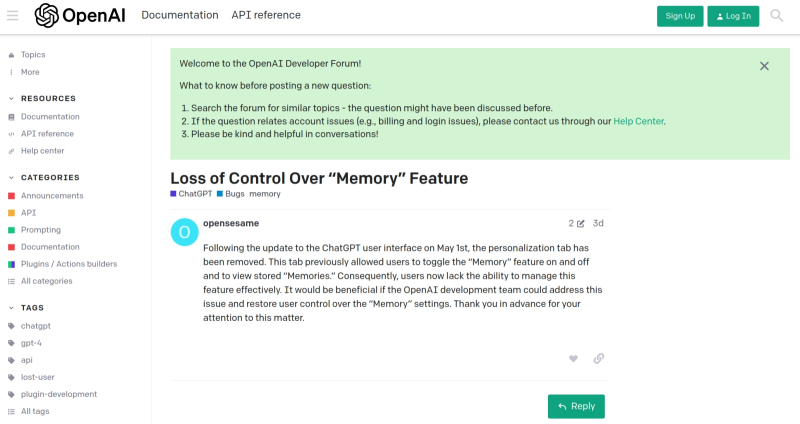This screenshot has height=424, width=800.
Task: Toggle the hamburger sidebar menu
Action: [13, 15]
